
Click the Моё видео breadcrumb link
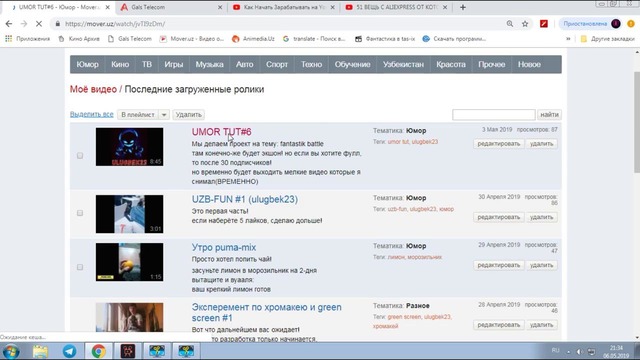(93, 89)
